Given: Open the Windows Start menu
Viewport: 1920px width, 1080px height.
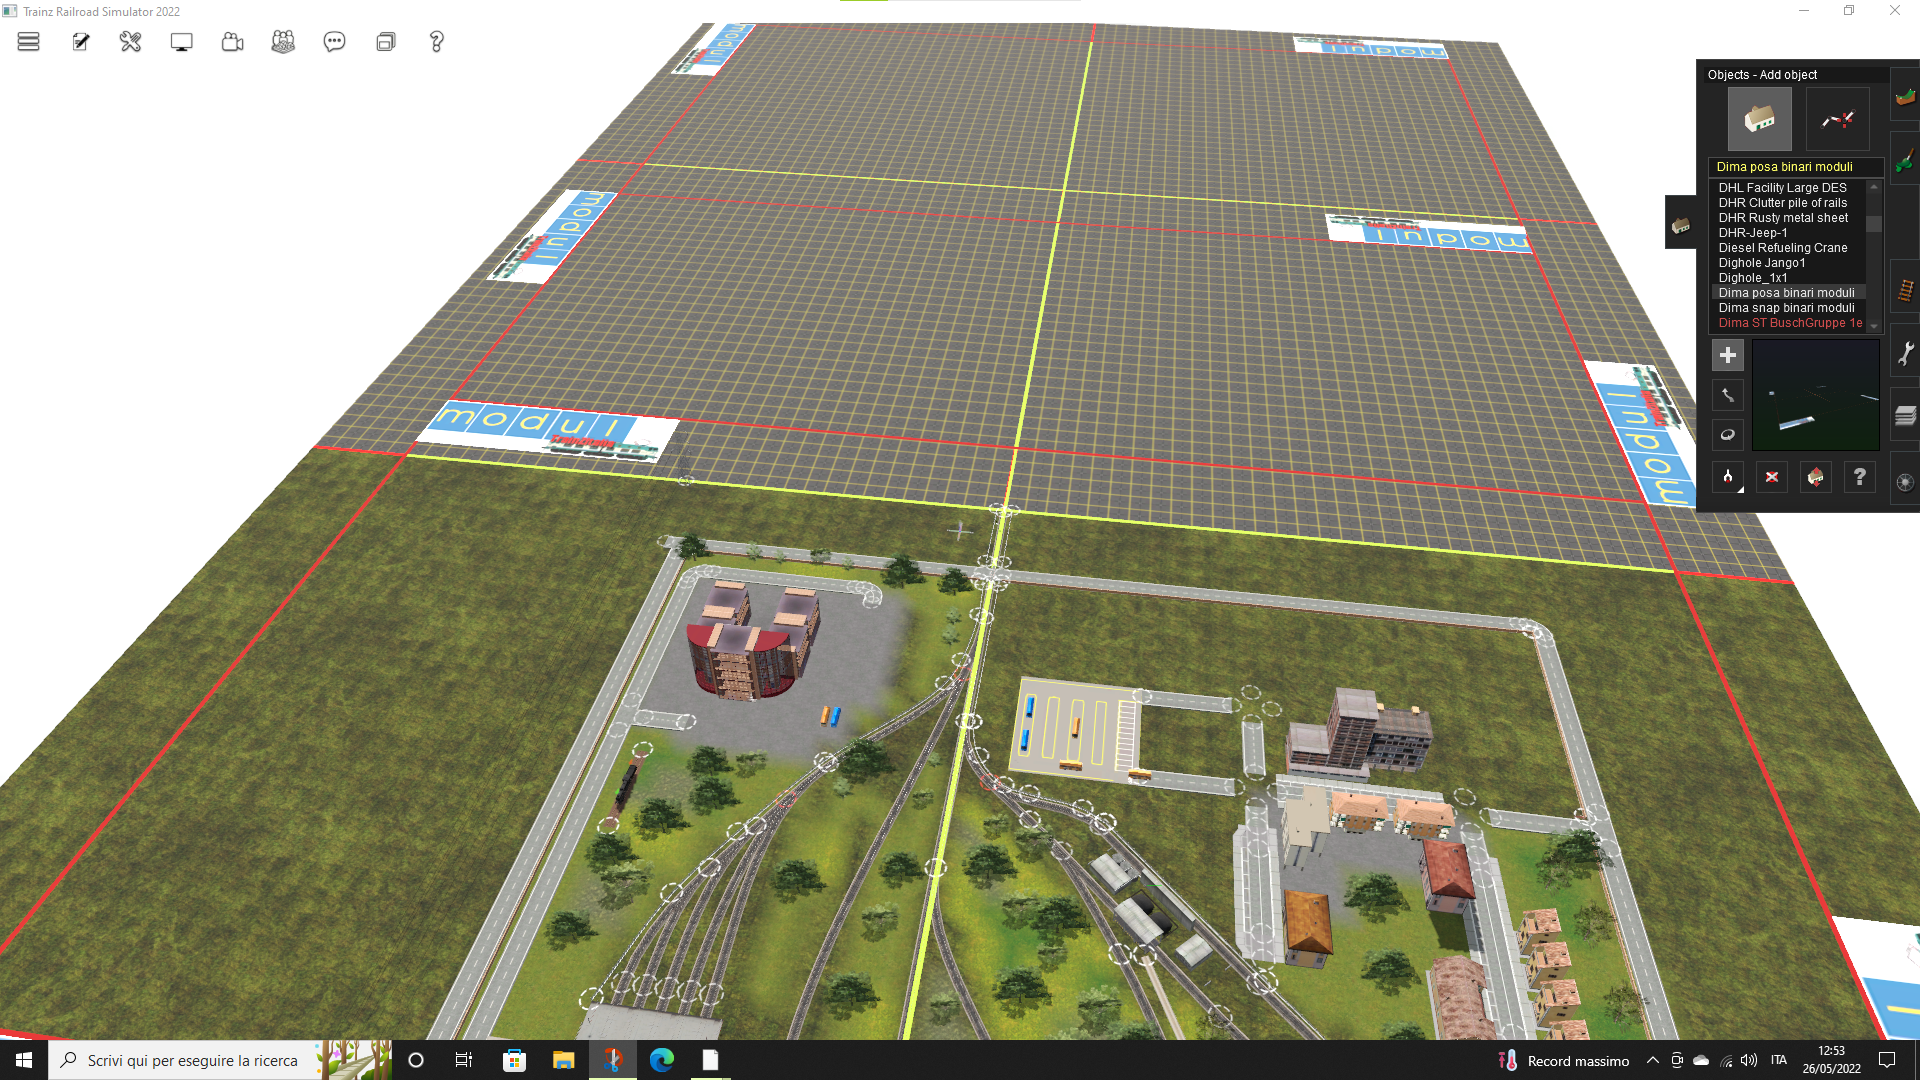Looking at the screenshot, I should (x=24, y=1060).
